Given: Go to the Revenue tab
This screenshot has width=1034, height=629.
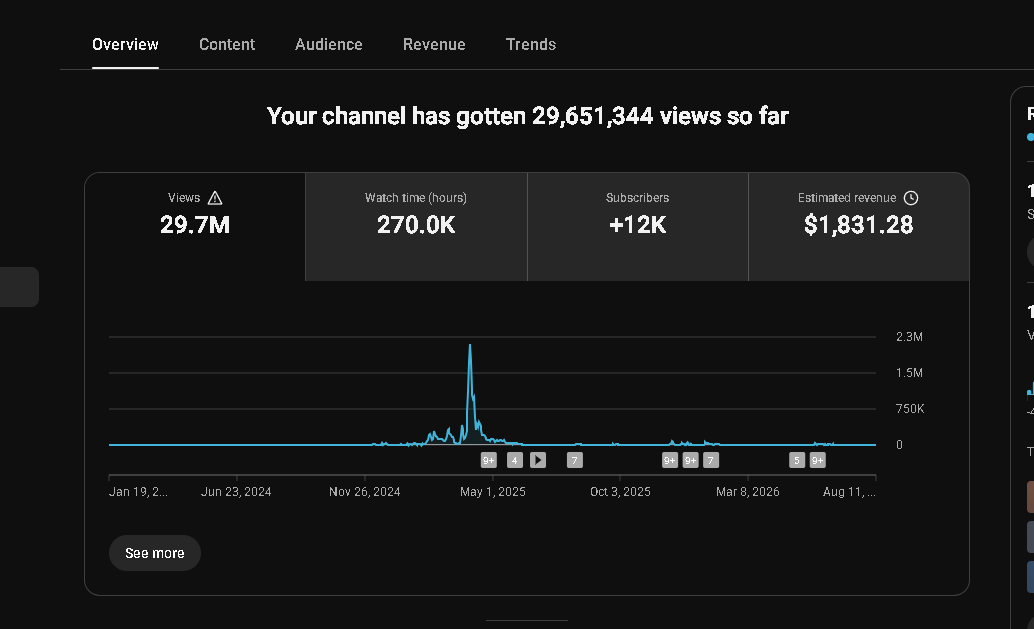Looking at the screenshot, I should pyautogui.click(x=434, y=44).
